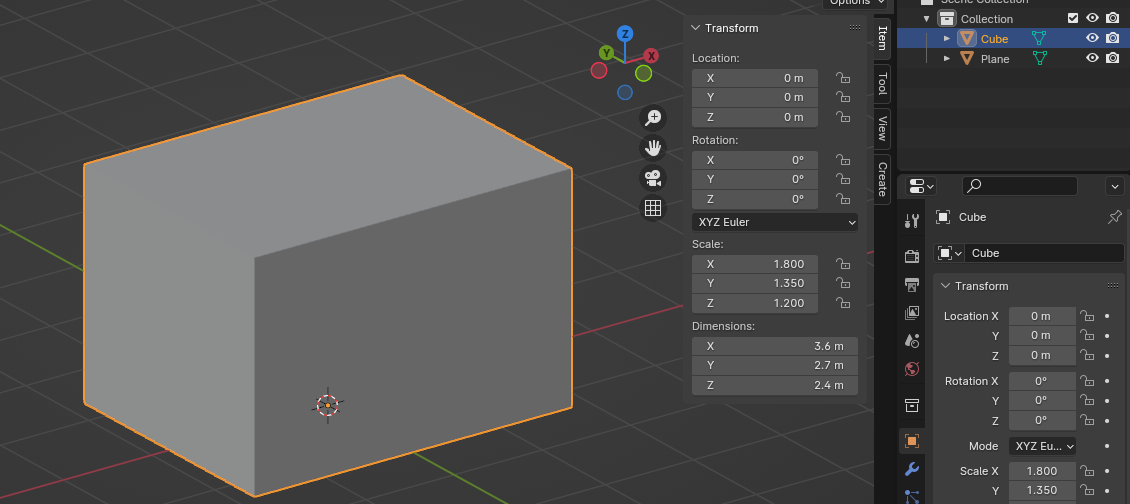Collapse the properties editor Transform panel
The height and width of the screenshot is (504, 1130).
946,286
